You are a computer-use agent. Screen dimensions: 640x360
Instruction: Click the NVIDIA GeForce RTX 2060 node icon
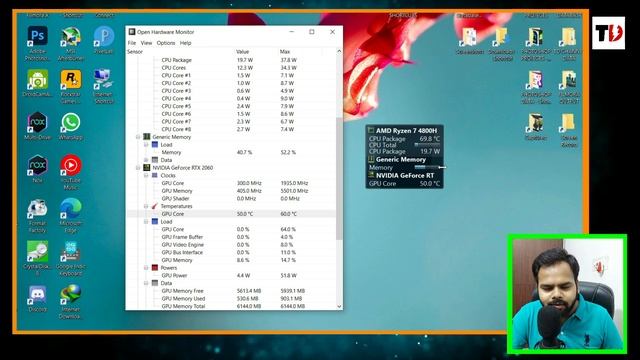[x=147, y=167]
